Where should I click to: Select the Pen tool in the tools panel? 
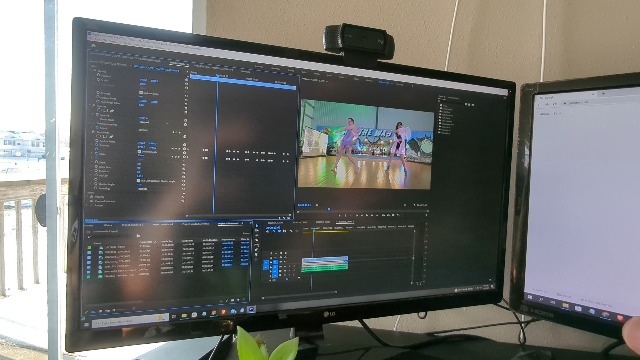pyautogui.click(x=257, y=250)
